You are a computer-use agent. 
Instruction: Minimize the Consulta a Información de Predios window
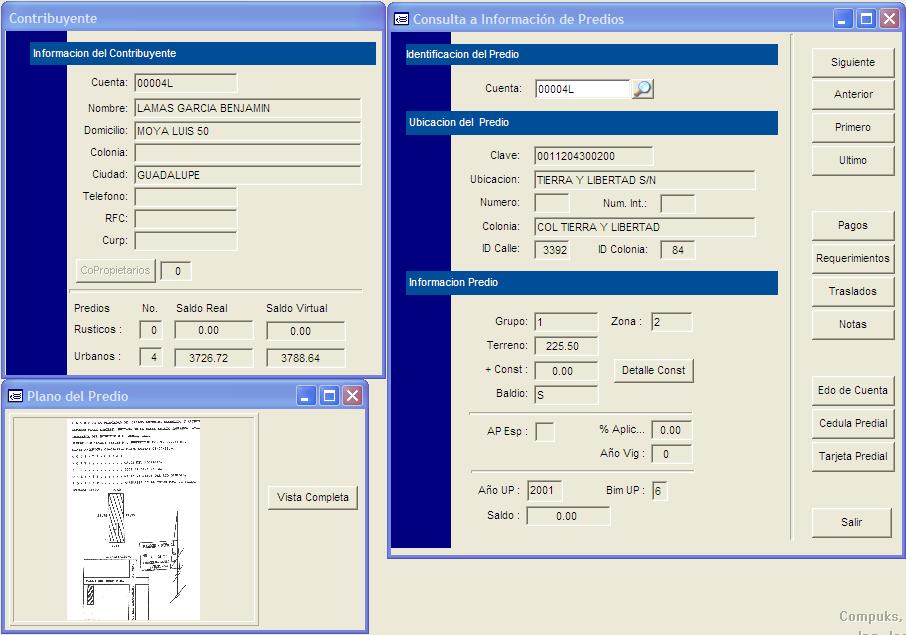pos(844,18)
